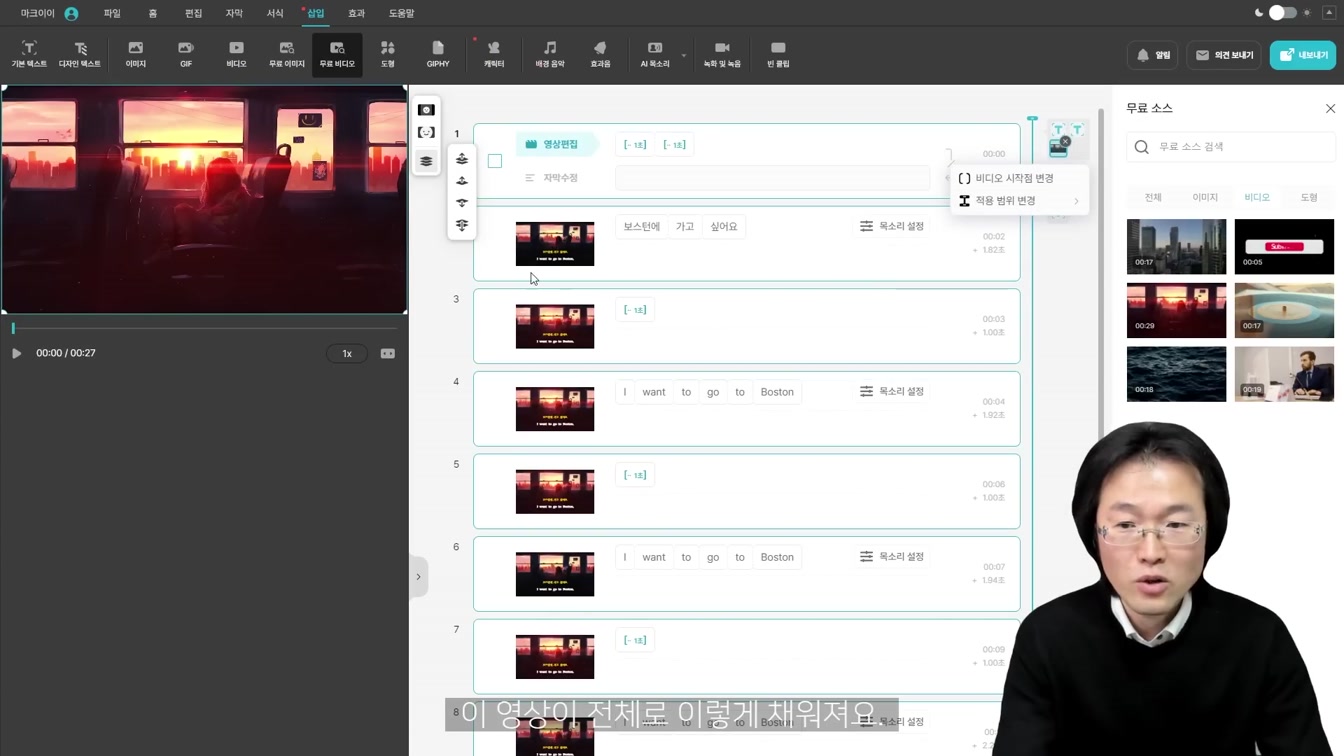
Task: Click the 영상편집 tag button
Action: (555, 144)
